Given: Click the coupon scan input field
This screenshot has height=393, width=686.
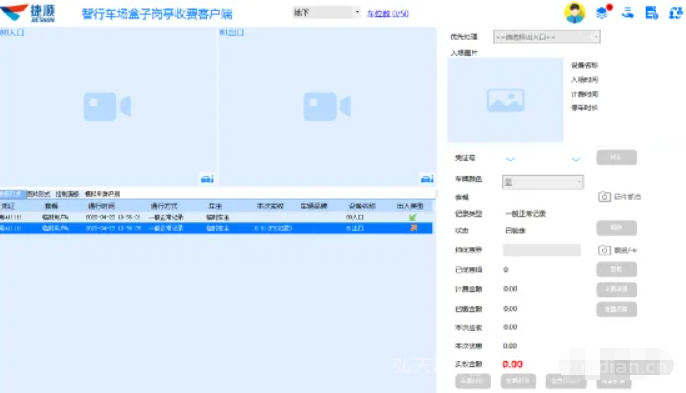Looking at the screenshot, I should pyautogui.click(x=542, y=250).
